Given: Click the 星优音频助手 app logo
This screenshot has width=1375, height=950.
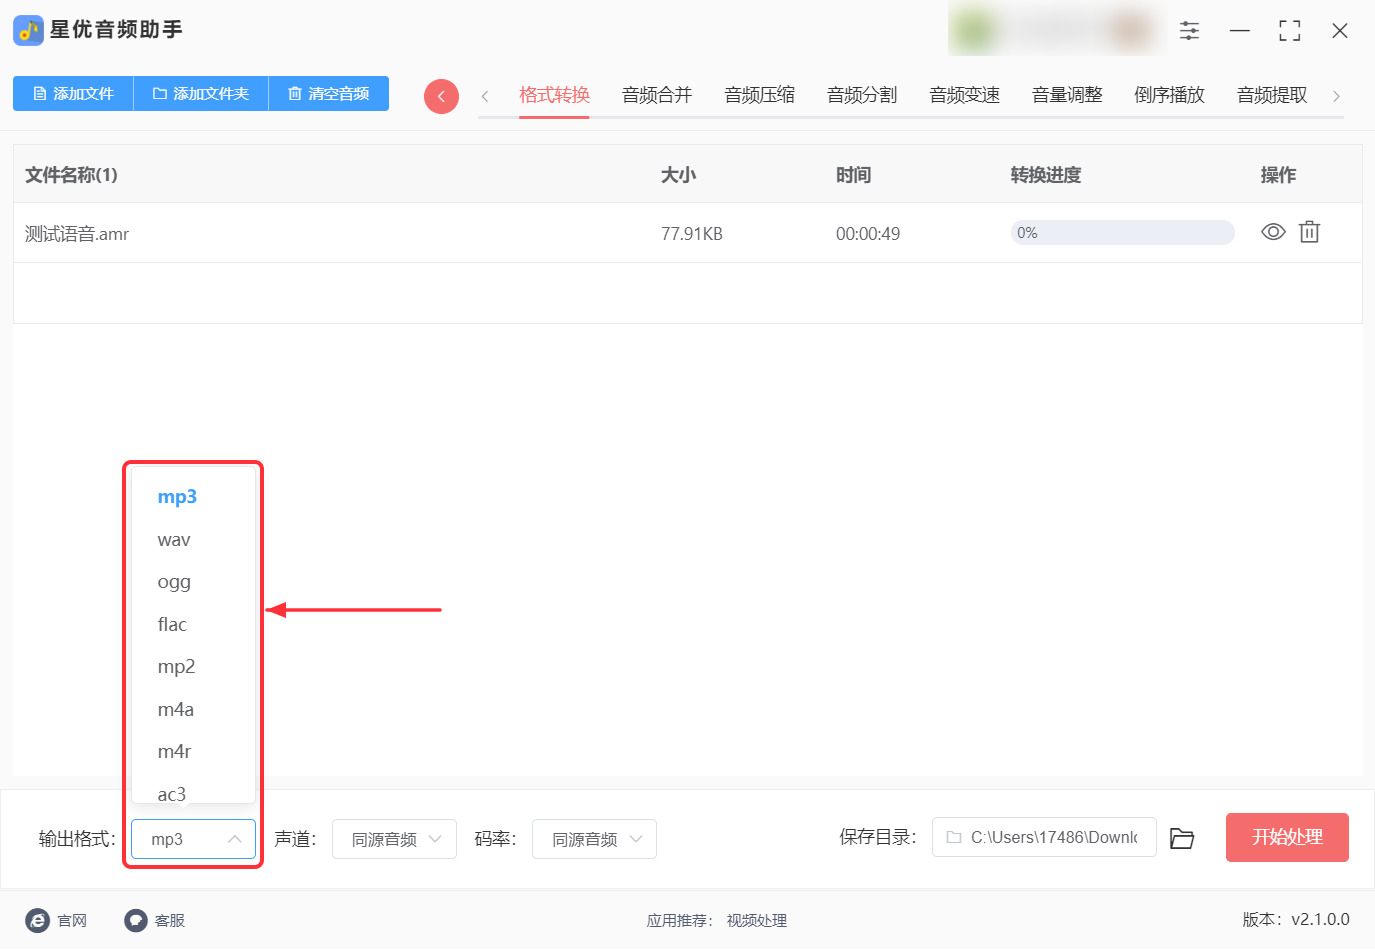Looking at the screenshot, I should (x=28, y=30).
